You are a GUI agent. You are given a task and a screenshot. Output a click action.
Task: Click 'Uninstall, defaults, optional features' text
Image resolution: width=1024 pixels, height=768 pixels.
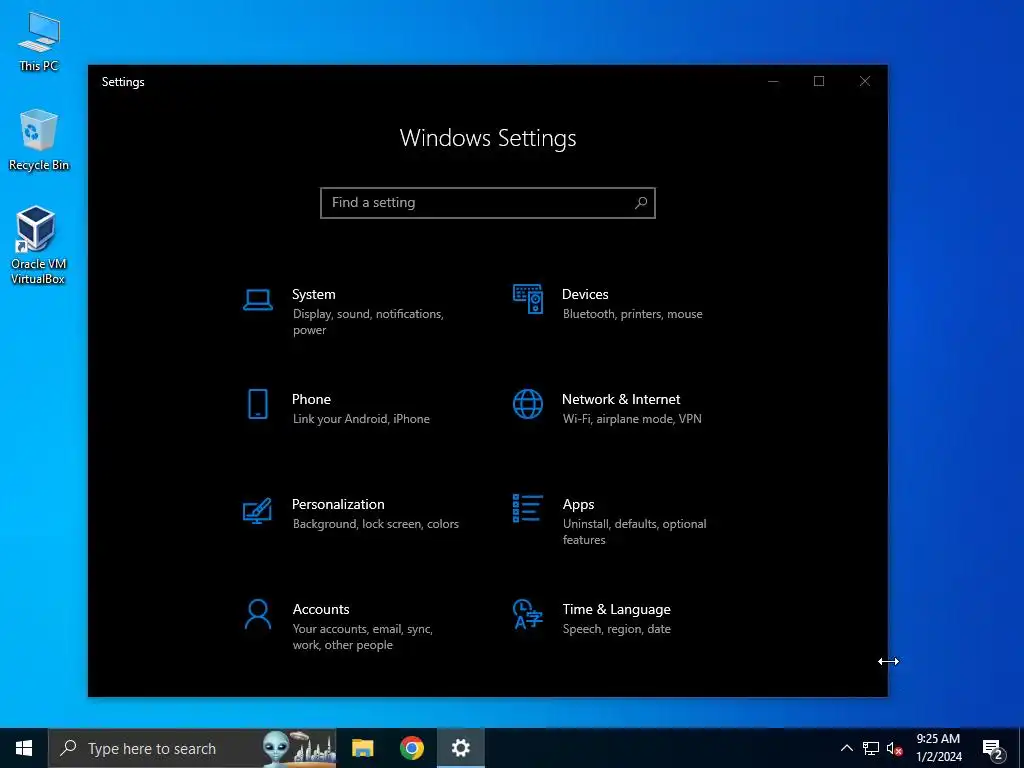[635, 532]
